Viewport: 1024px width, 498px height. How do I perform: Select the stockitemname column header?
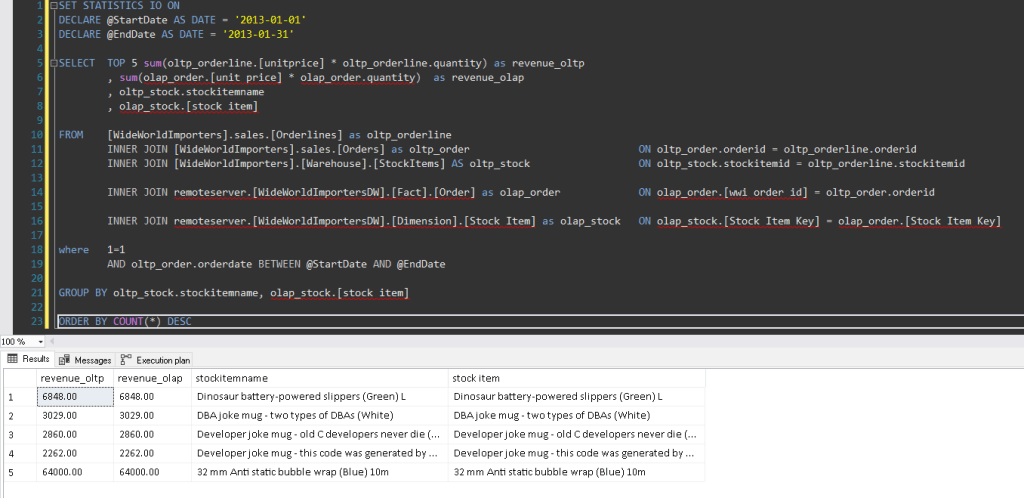(x=320, y=379)
